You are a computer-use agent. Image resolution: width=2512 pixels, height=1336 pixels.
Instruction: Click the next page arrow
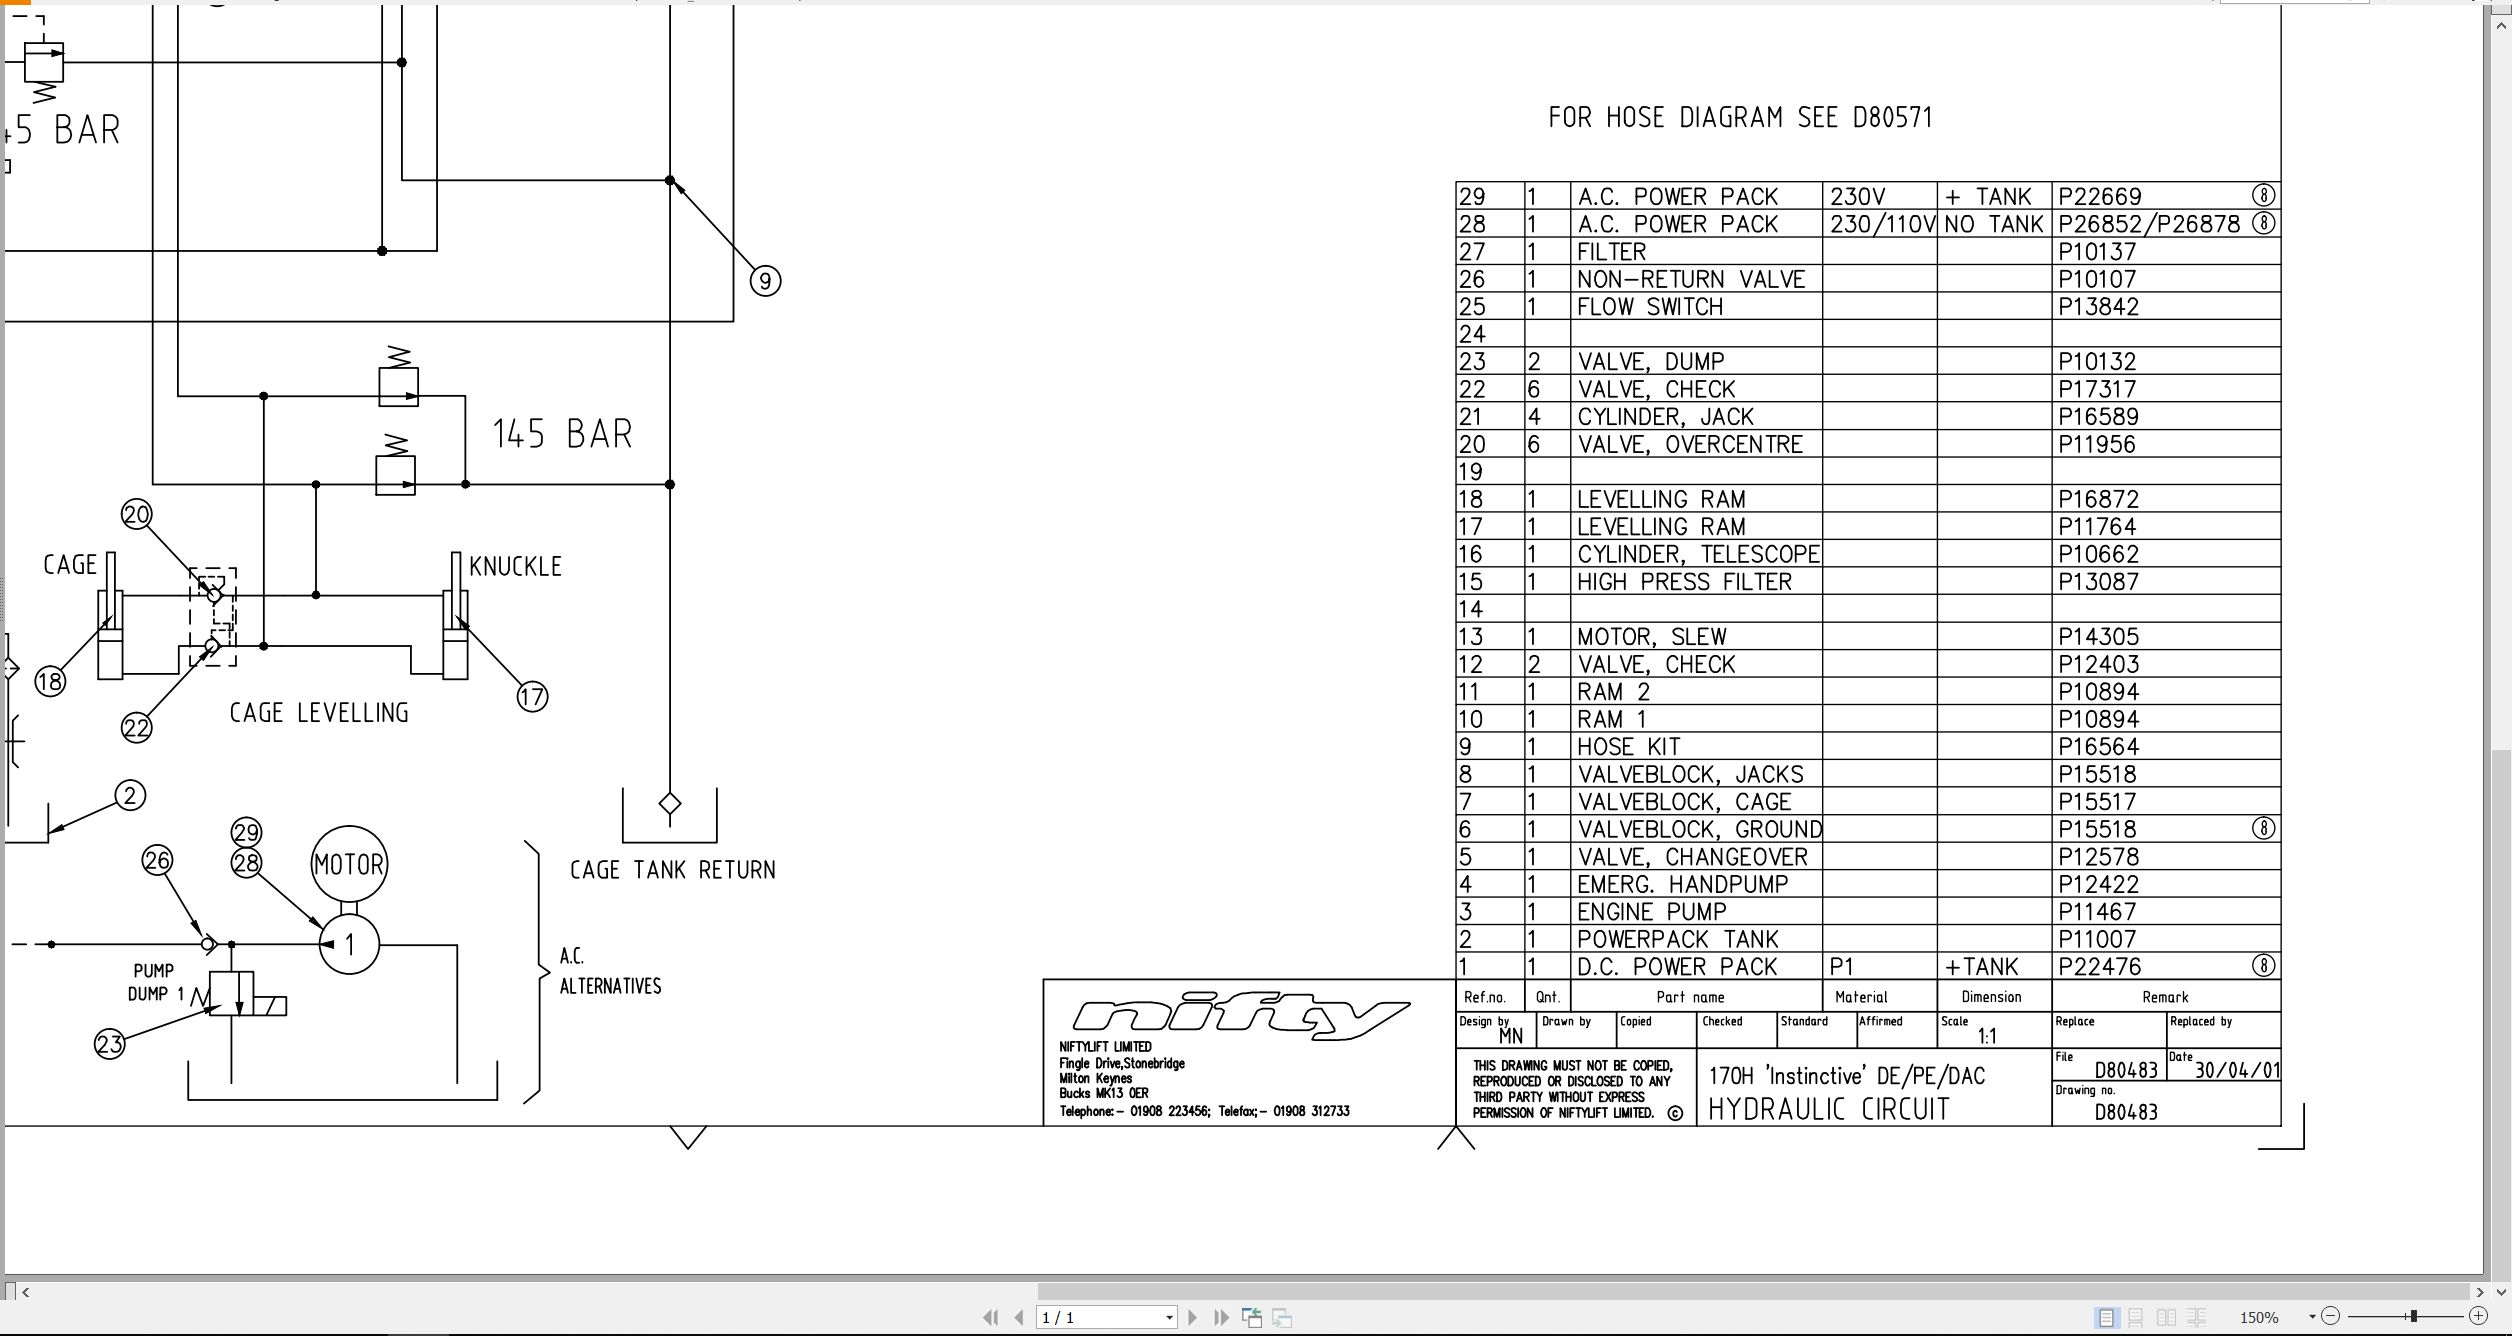pyautogui.click(x=1192, y=1317)
